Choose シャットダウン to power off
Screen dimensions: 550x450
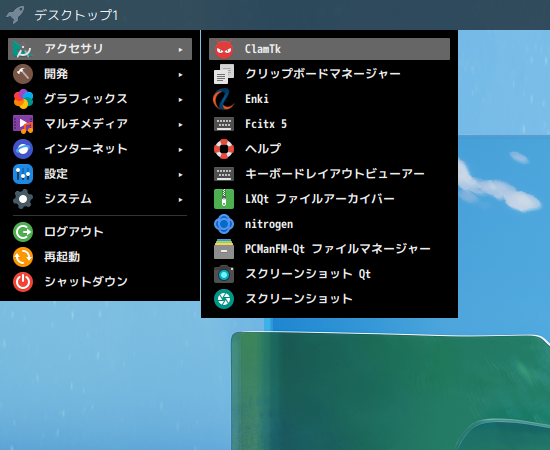point(100,282)
